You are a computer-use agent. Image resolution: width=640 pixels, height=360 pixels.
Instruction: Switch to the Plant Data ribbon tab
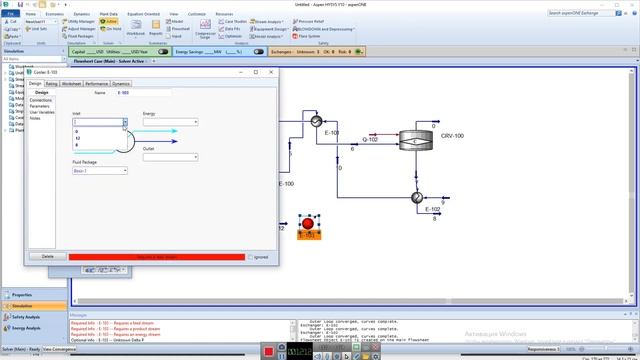pos(109,14)
